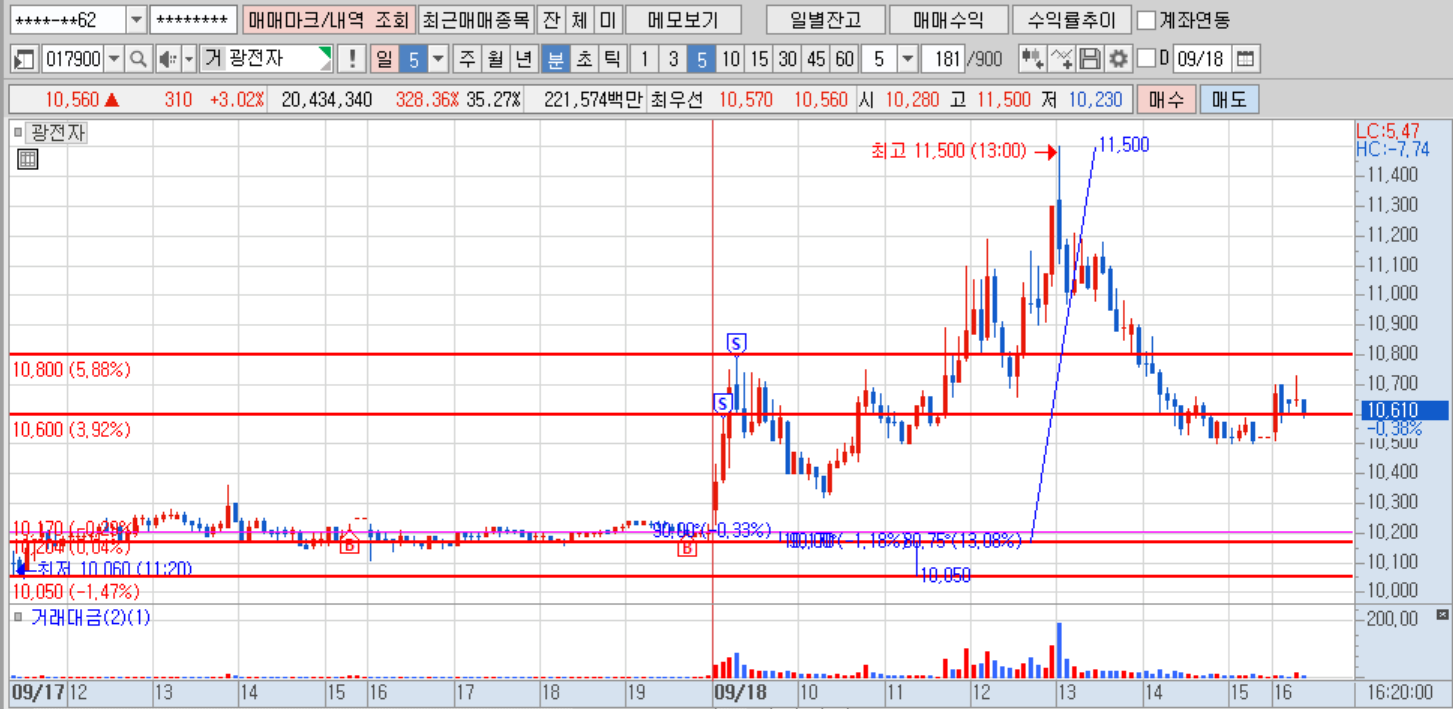Click the 매매마크/내역 조회 button
This screenshot has height=709, width=1453.
(328, 20)
